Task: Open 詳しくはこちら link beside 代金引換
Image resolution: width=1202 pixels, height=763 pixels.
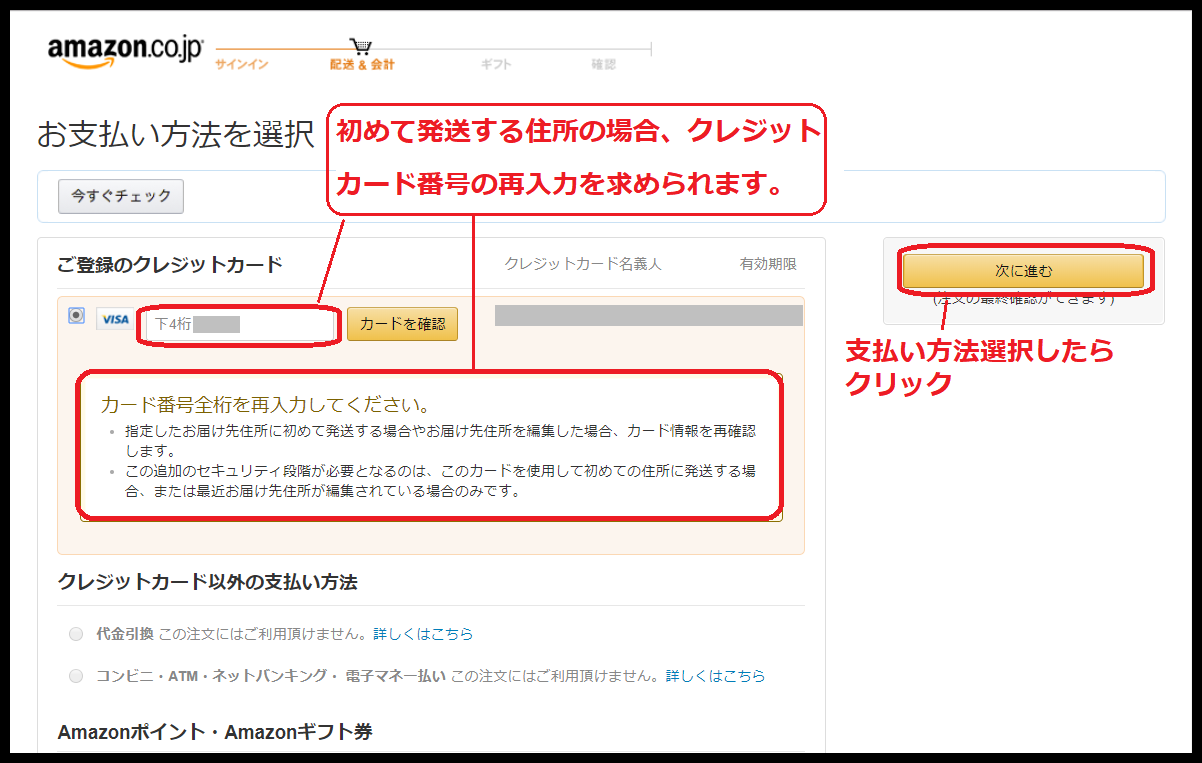Action: (x=423, y=634)
